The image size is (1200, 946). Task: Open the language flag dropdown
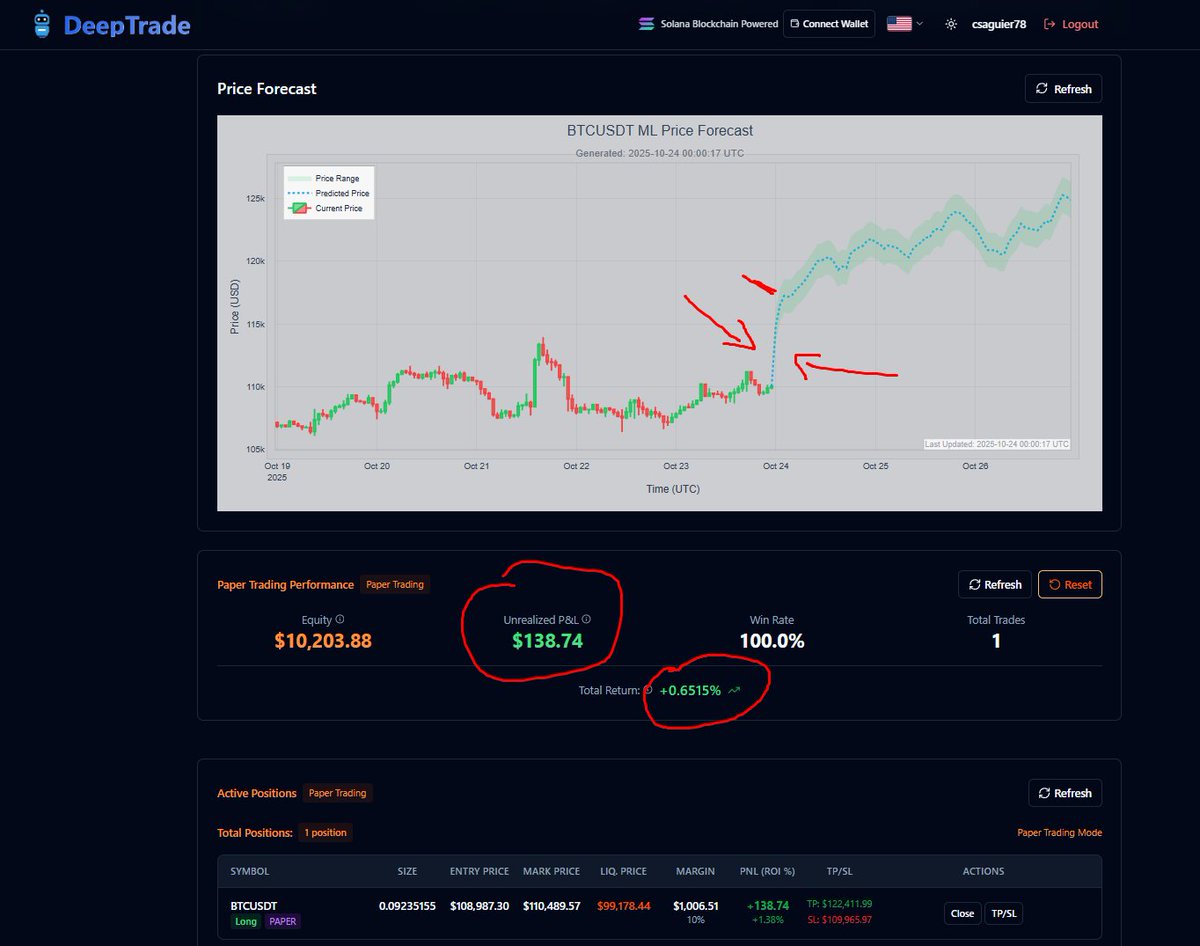click(903, 23)
